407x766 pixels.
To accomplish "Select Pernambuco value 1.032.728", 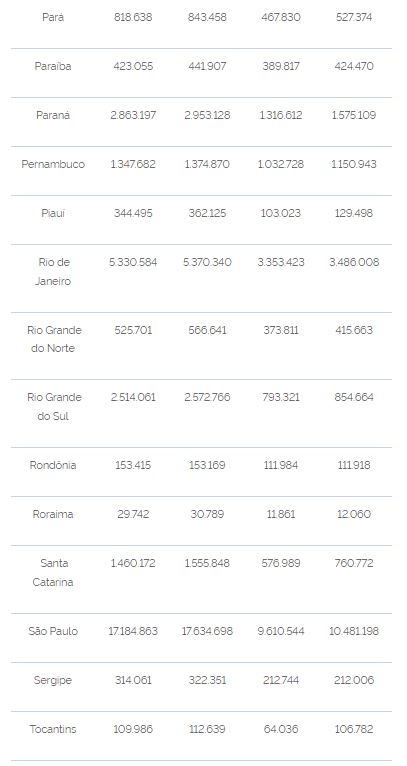I will [280, 164].
